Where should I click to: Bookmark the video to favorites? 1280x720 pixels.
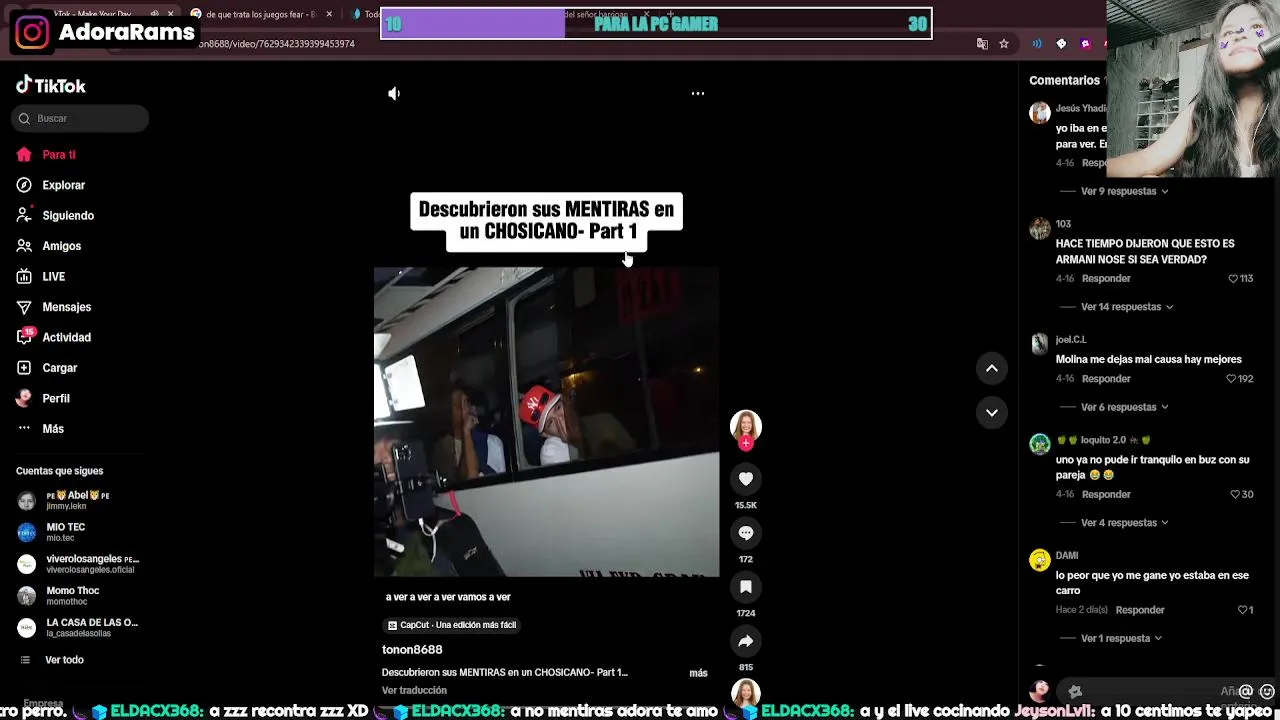point(746,587)
